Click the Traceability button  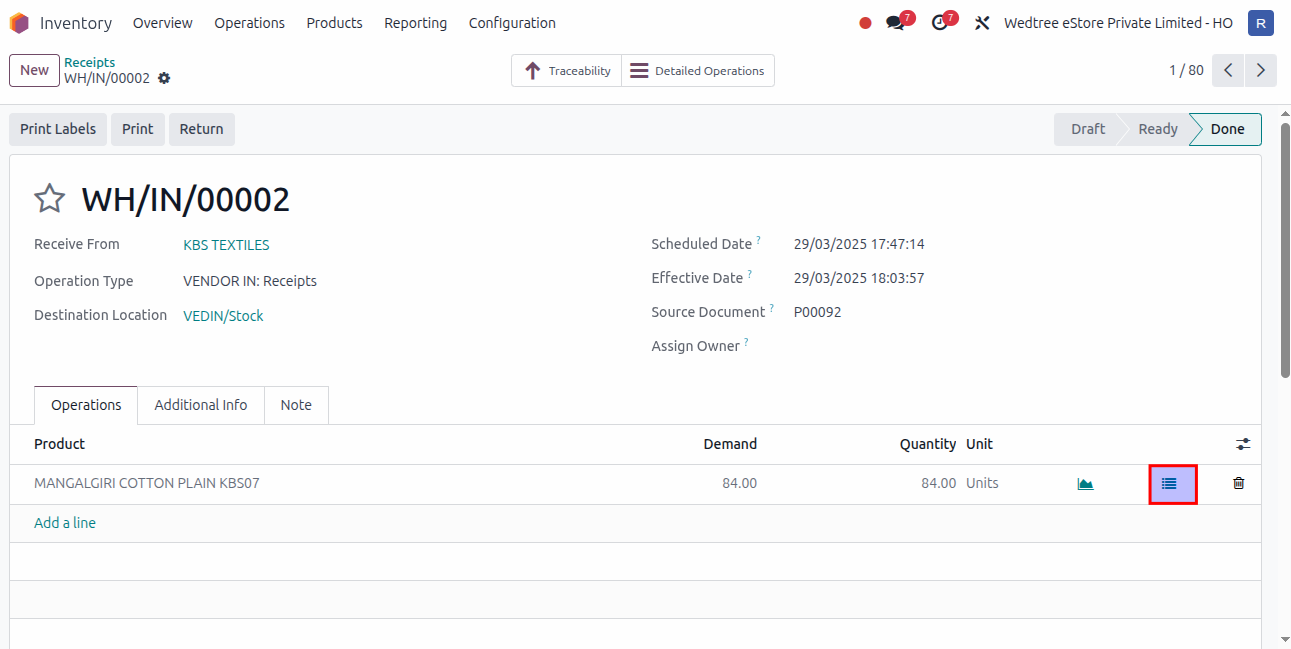567,71
